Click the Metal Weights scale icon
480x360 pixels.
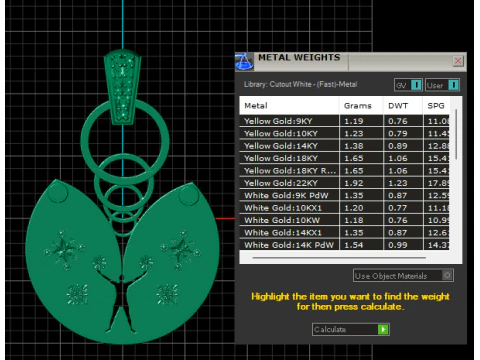(244, 62)
